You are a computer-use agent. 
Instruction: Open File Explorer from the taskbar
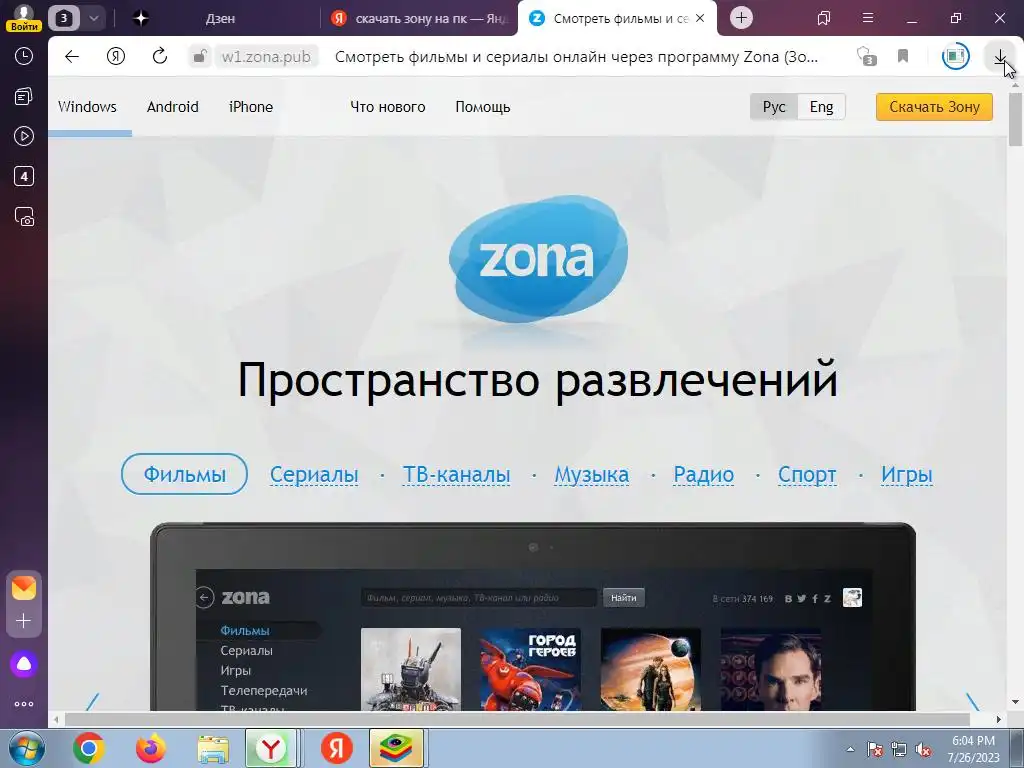tap(213, 748)
